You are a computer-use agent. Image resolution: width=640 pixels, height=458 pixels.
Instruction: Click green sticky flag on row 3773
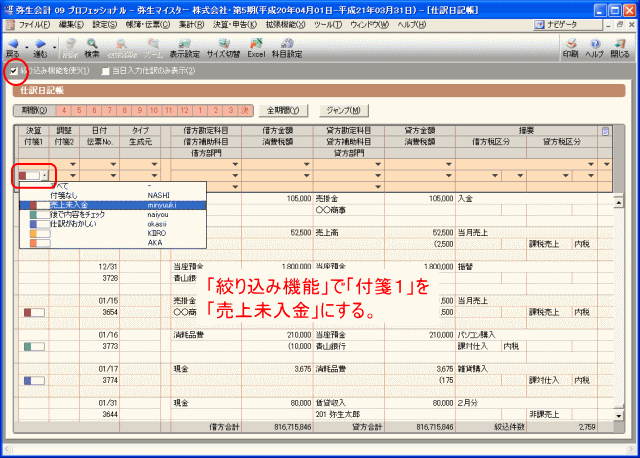(x=34, y=347)
